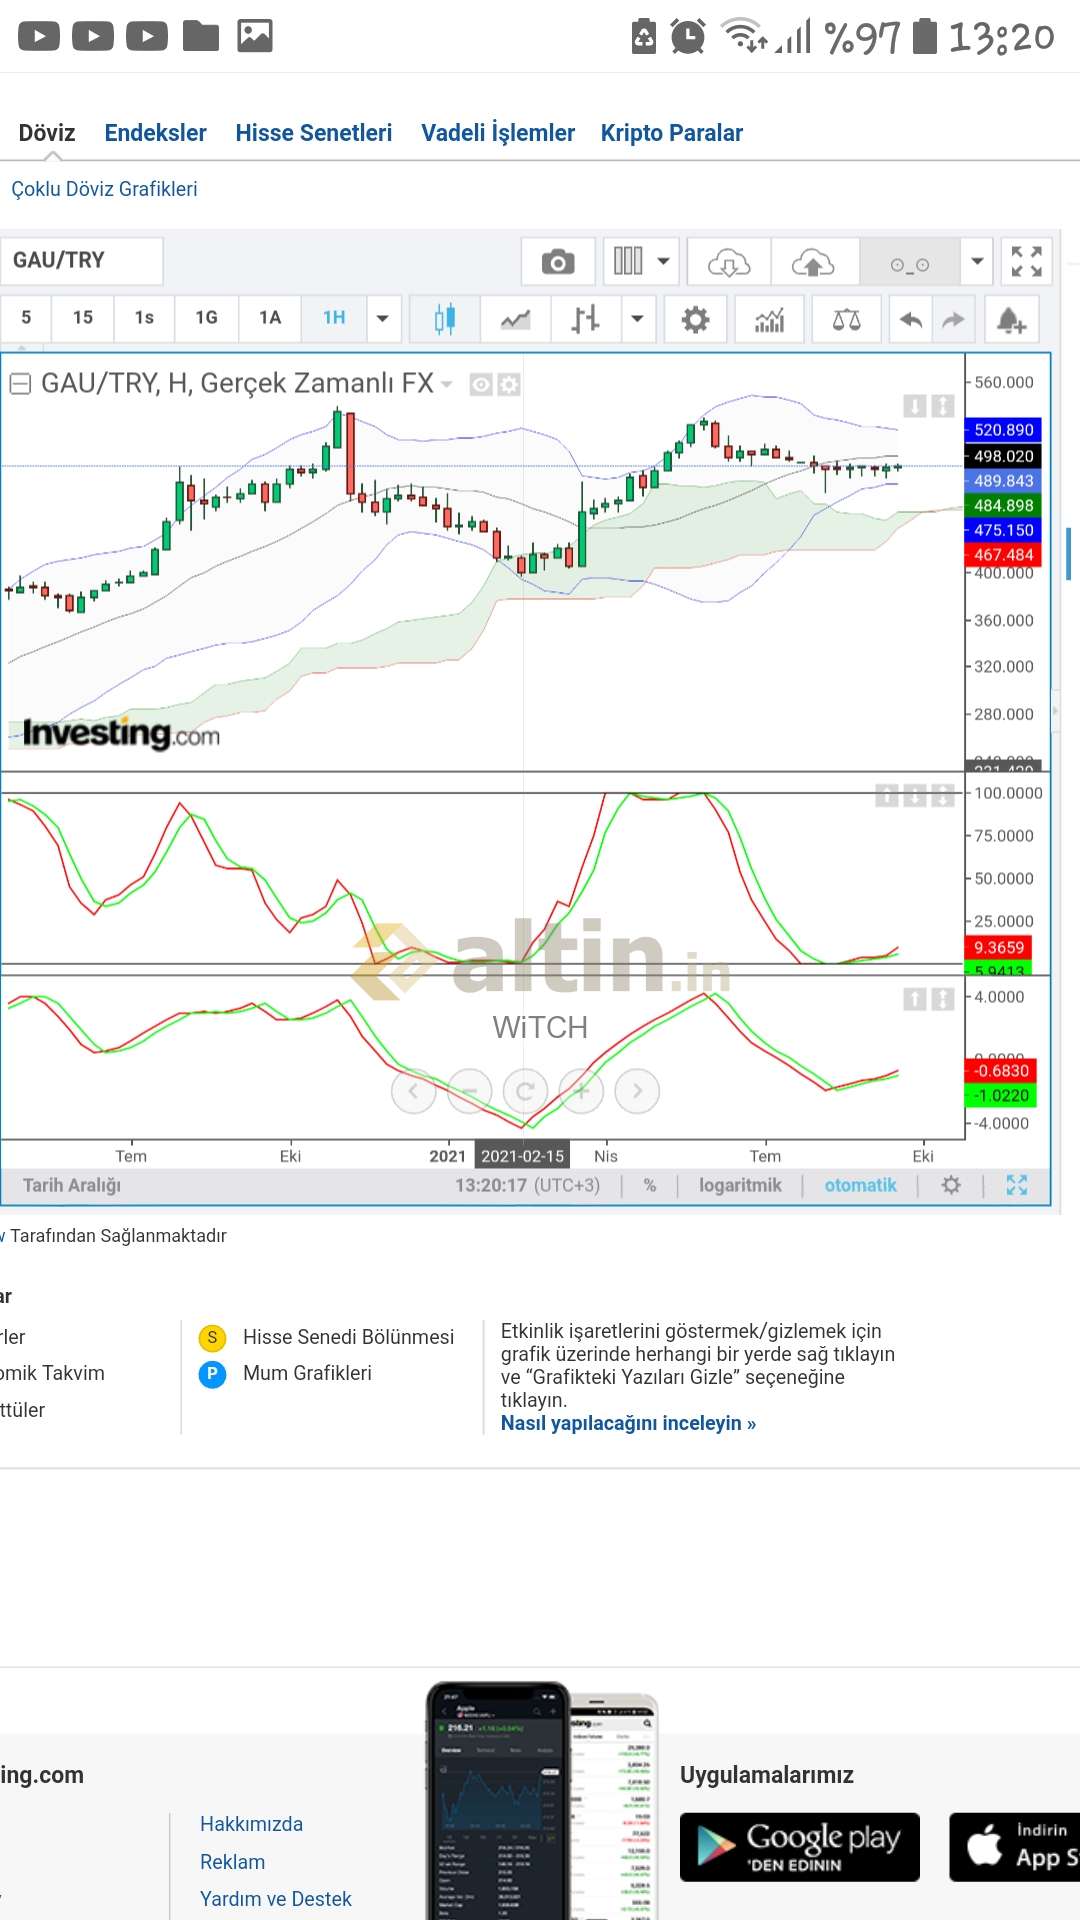Select the 5 minute timeframe
This screenshot has width=1080, height=1920.
(26, 318)
